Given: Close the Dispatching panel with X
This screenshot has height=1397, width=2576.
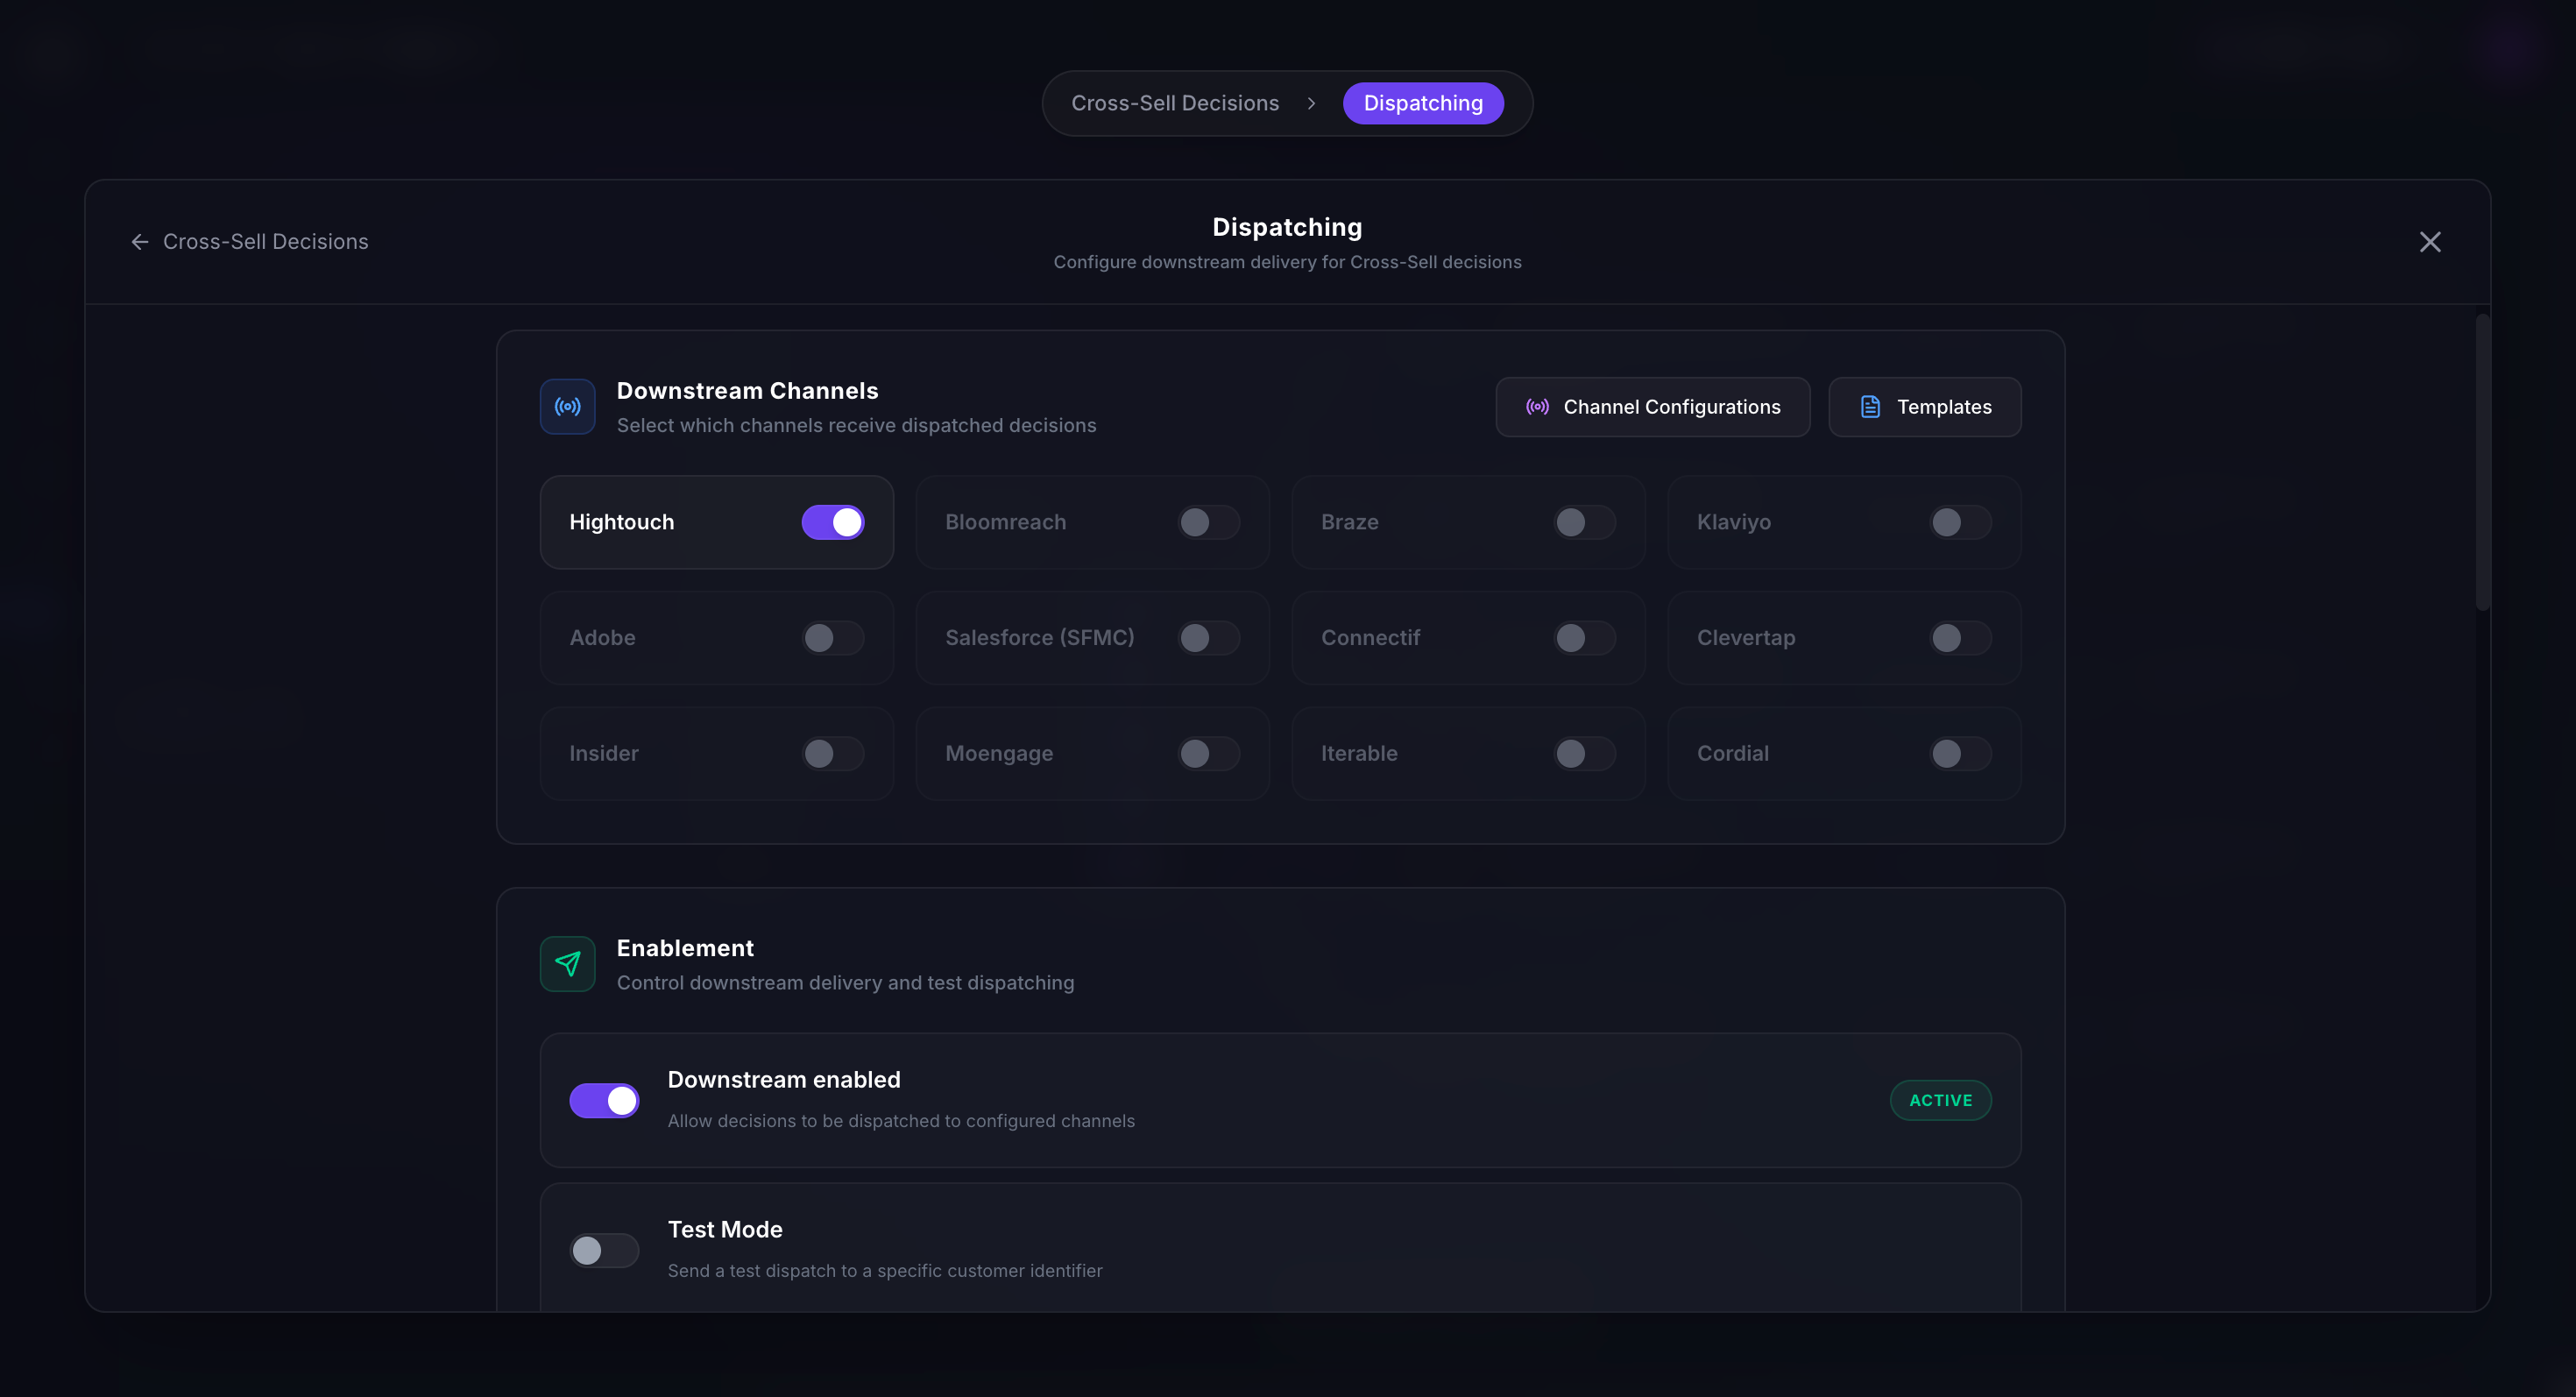Looking at the screenshot, I should point(2430,242).
